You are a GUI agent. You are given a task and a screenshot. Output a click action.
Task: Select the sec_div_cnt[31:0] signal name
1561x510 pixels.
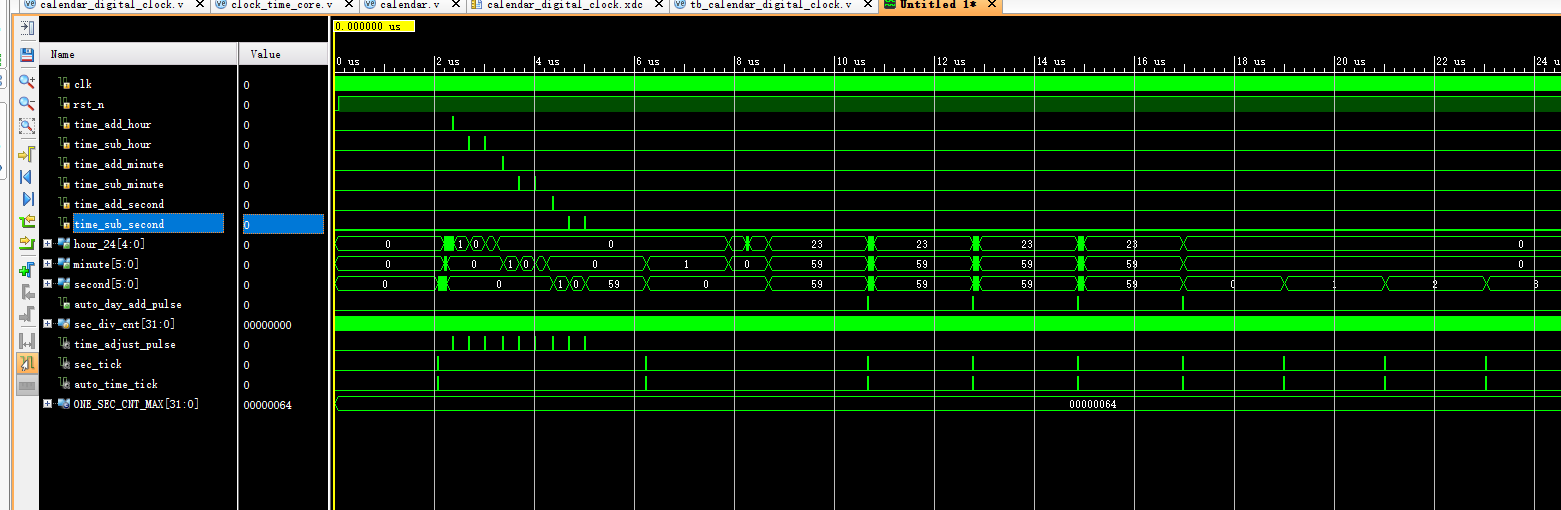tap(124, 324)
